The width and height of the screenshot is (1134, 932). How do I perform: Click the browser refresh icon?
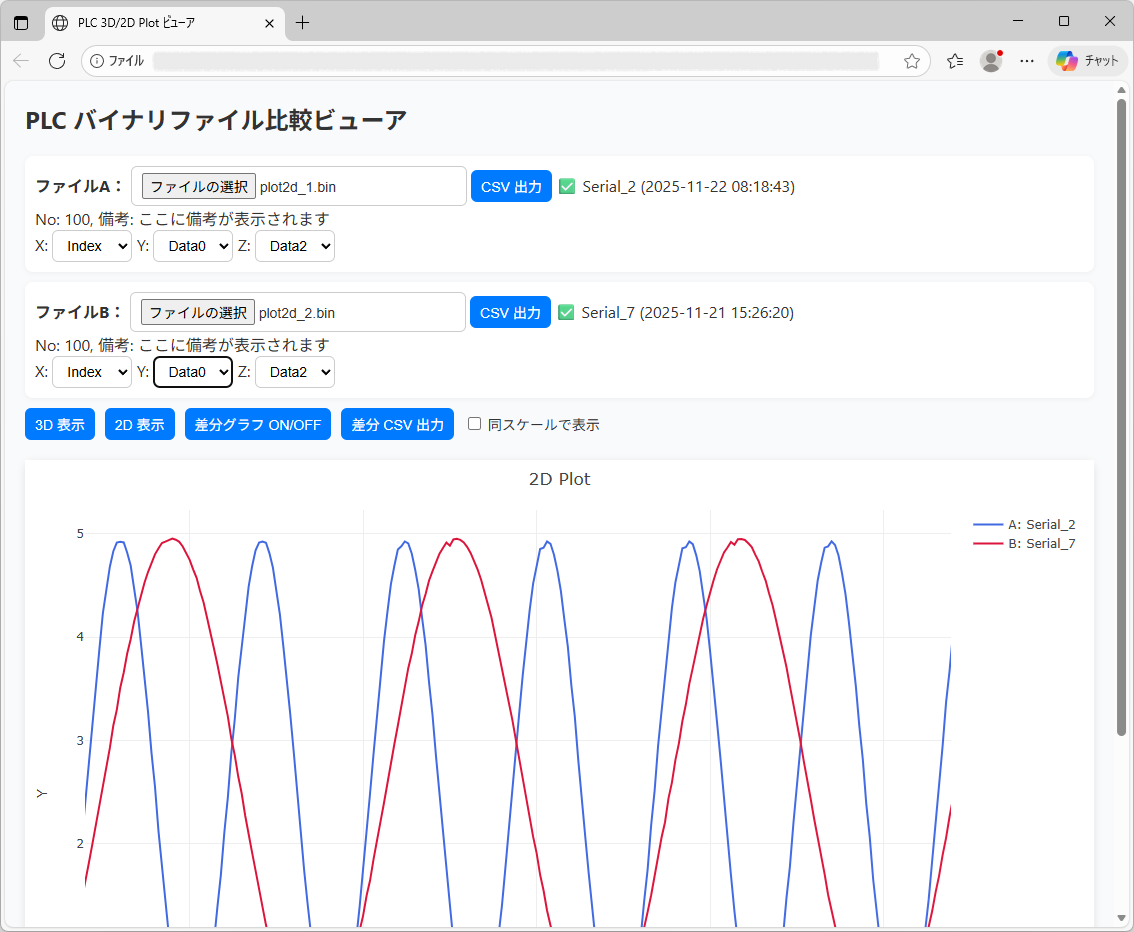pyautogui.click(x=57, y=61)
